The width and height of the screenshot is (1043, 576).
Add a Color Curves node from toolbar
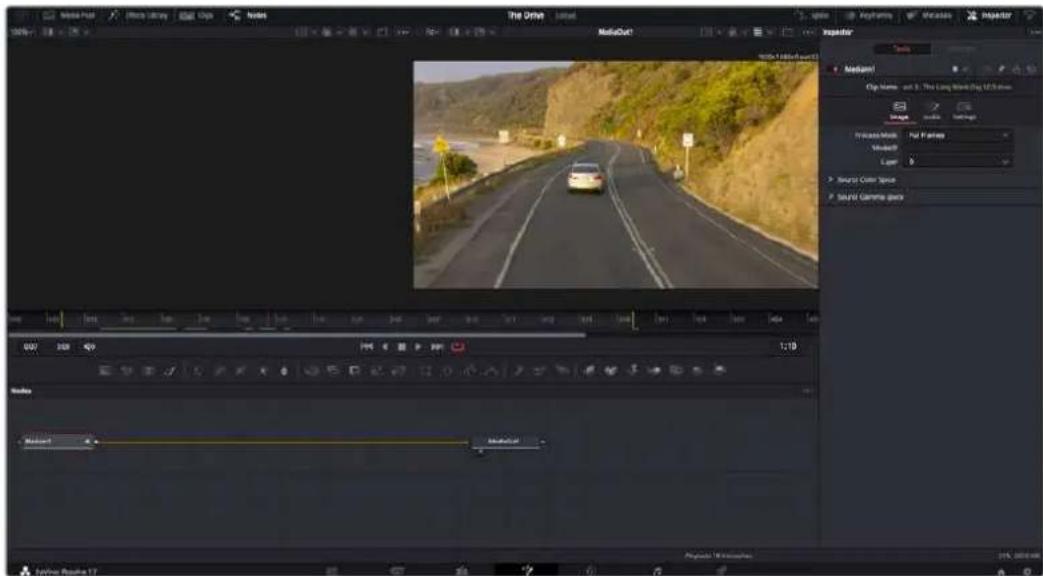click(x=220, y=370)
